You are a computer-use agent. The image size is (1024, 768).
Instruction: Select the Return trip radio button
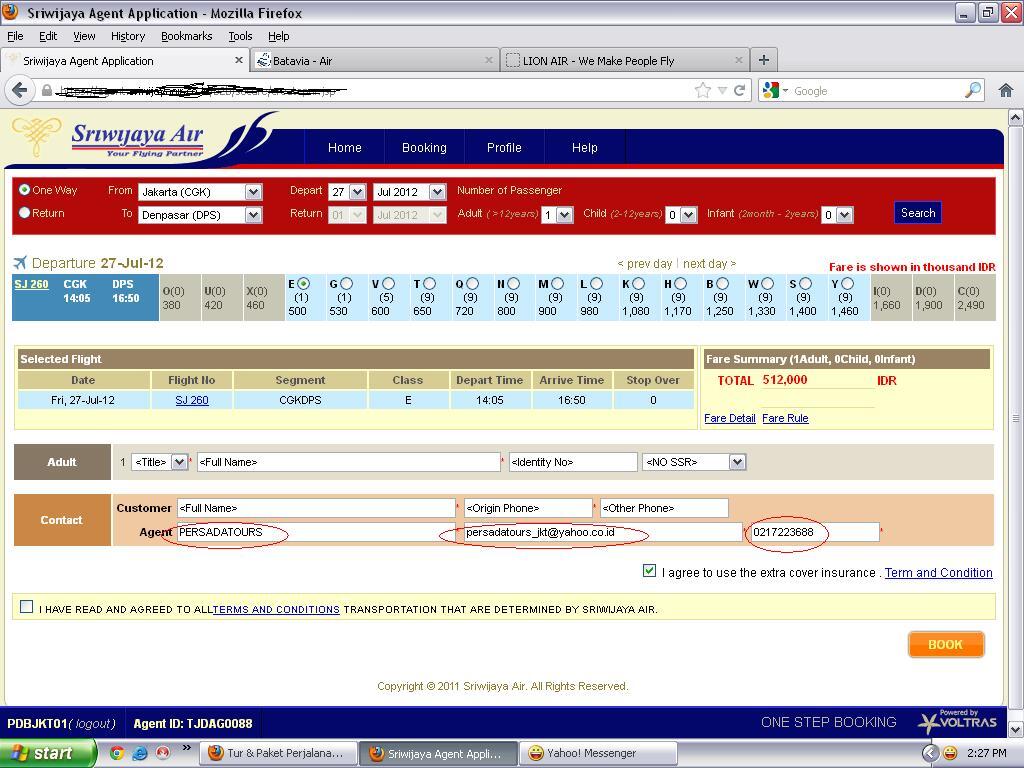point(24,213)
